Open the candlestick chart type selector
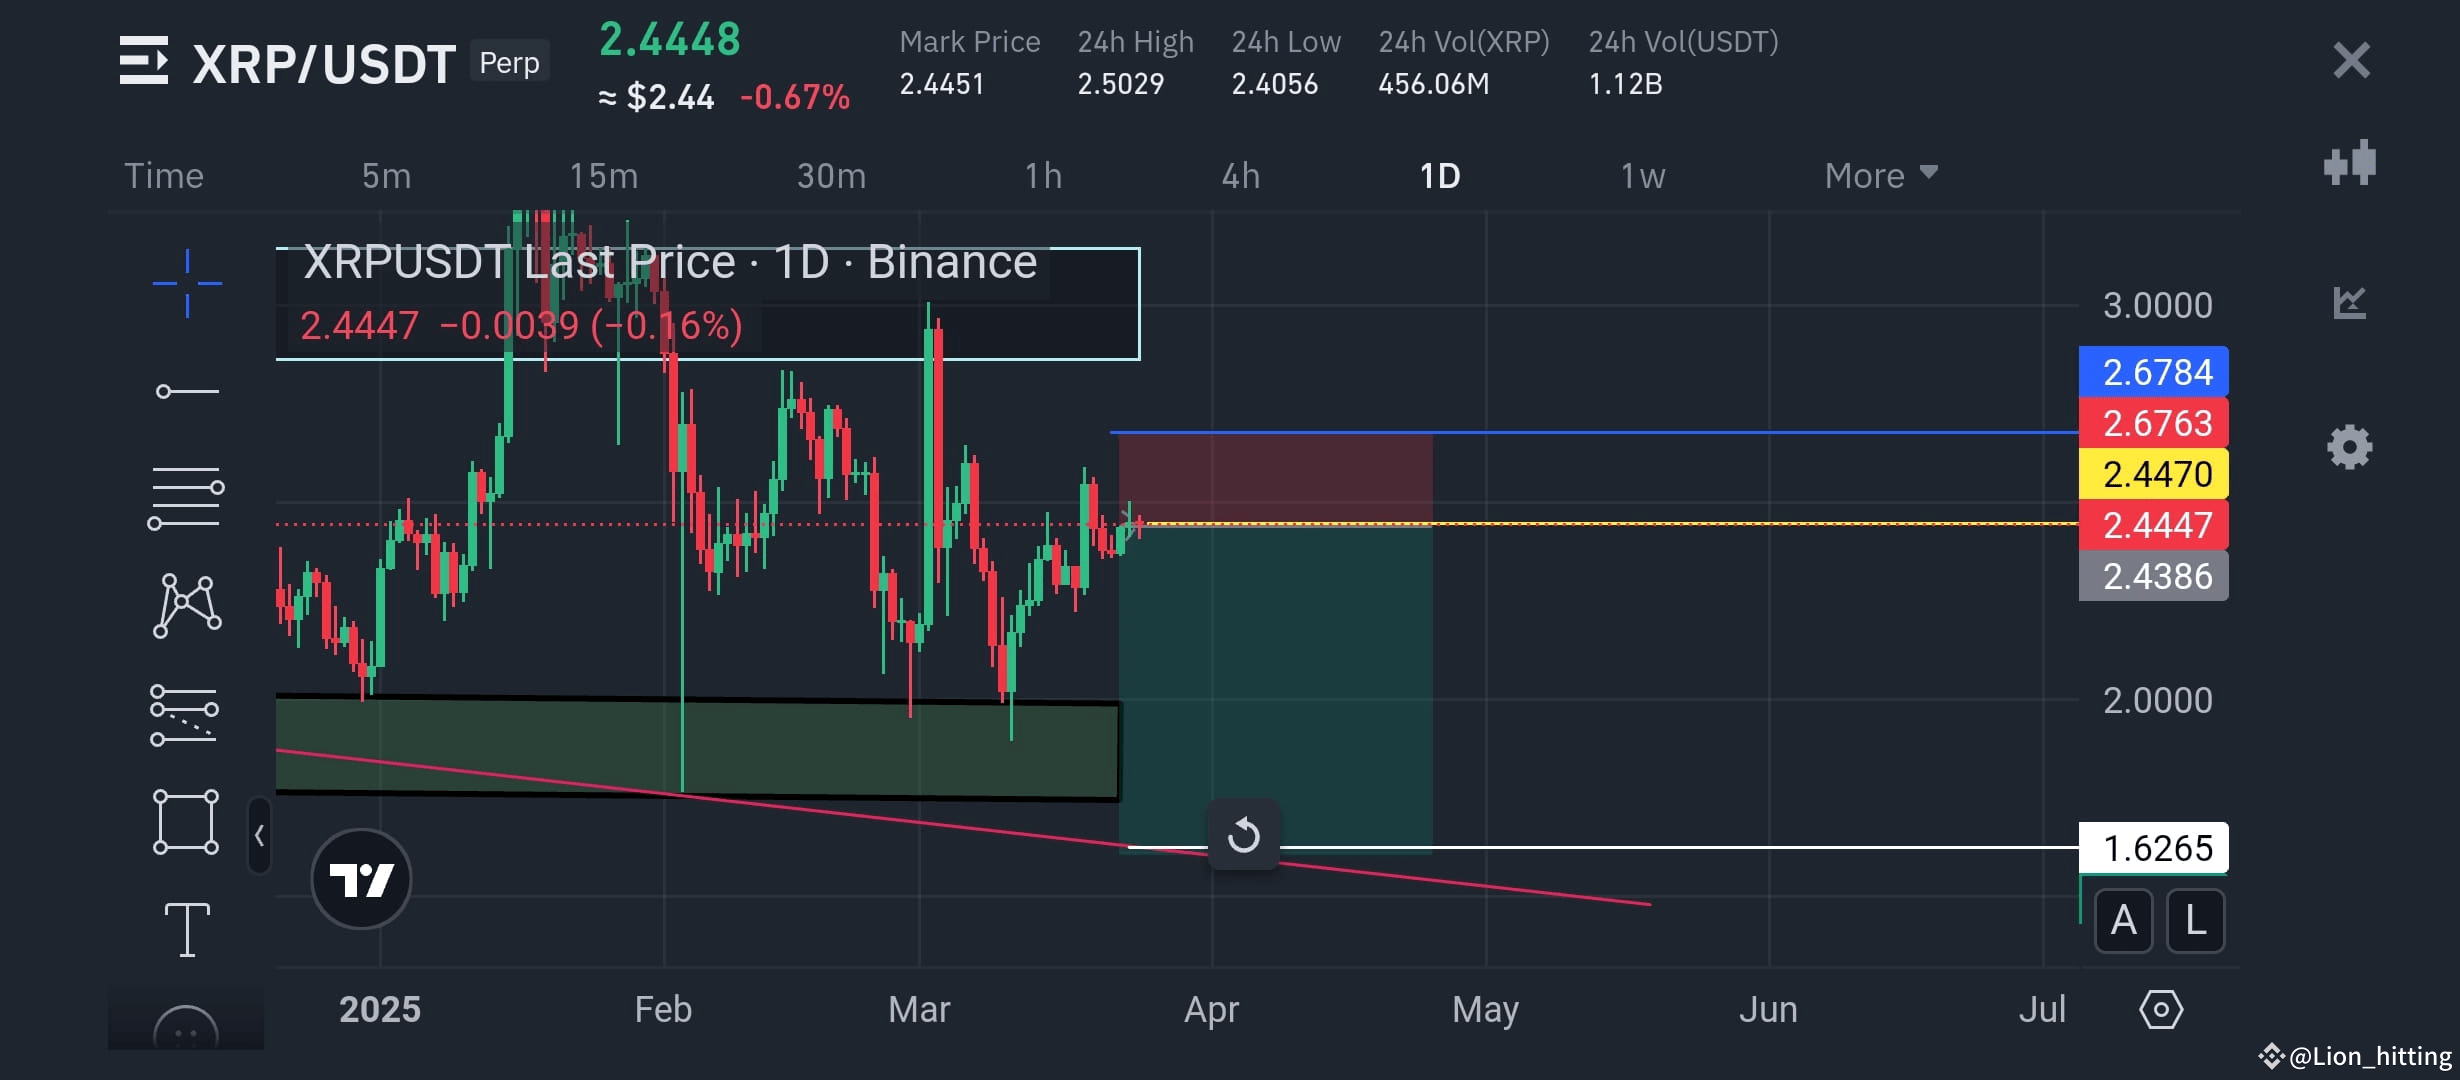This screenshot has height=1080, width=2460. [2350, 163]
